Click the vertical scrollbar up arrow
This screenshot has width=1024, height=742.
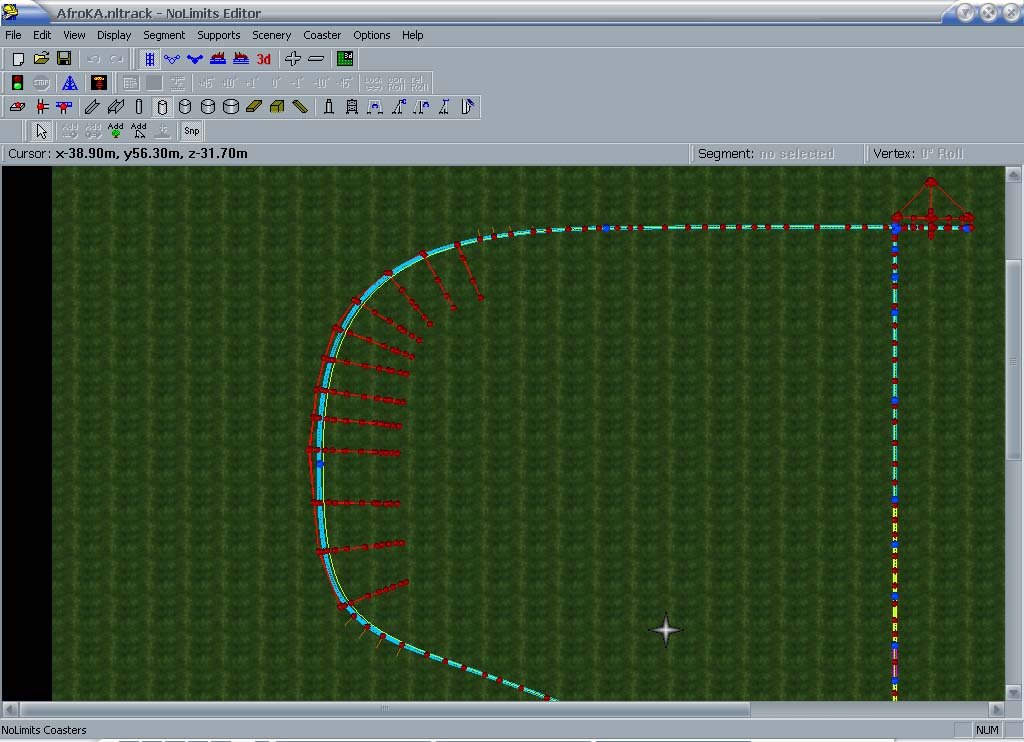click(1013, 174)
